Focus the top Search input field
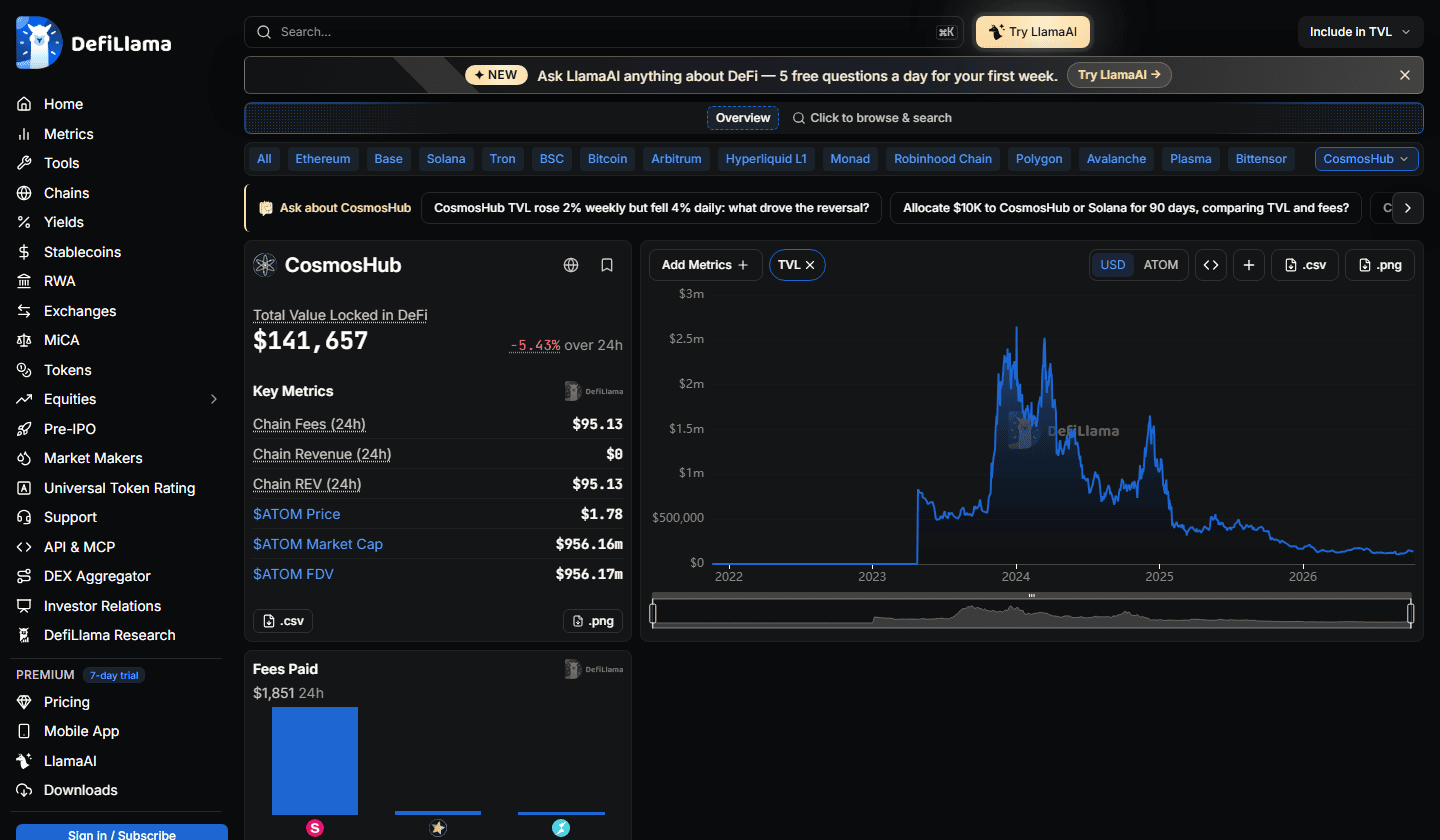The height and width of the screenshot is (840, 1440). tap(604, 32)
